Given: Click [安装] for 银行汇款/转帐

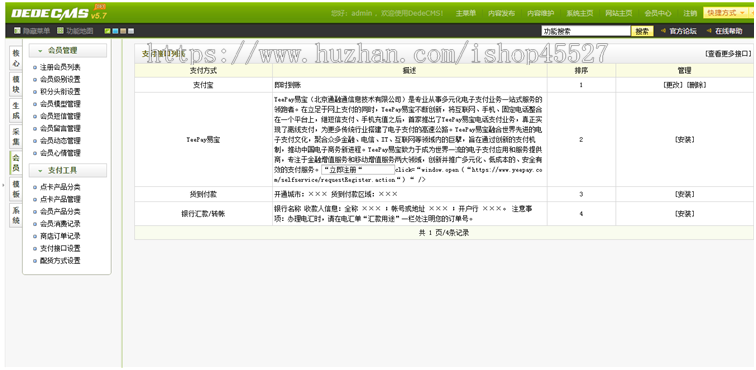Looking at the screenshot, I should (x=685, y=214).
